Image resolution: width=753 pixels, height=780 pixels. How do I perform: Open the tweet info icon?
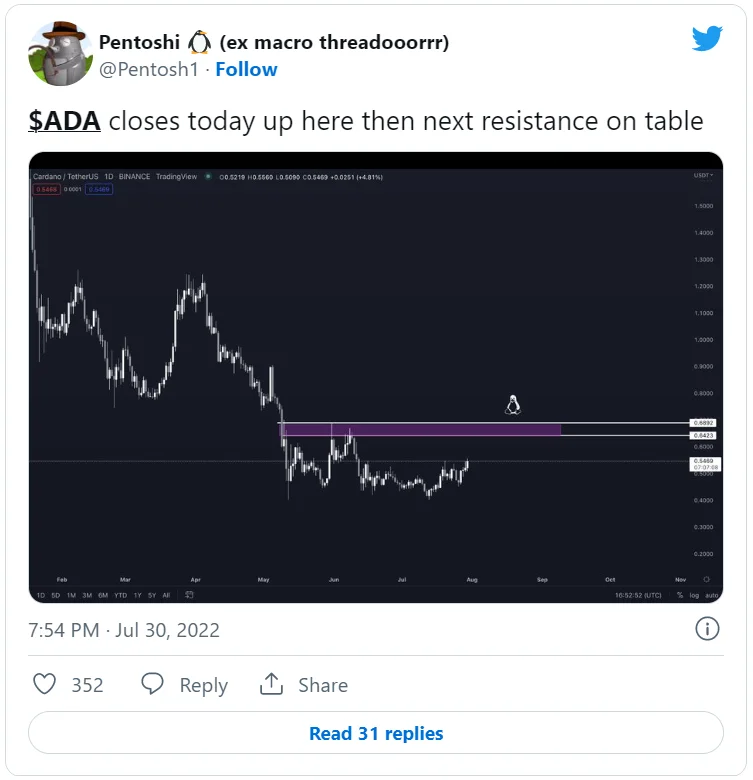(707, 629)
